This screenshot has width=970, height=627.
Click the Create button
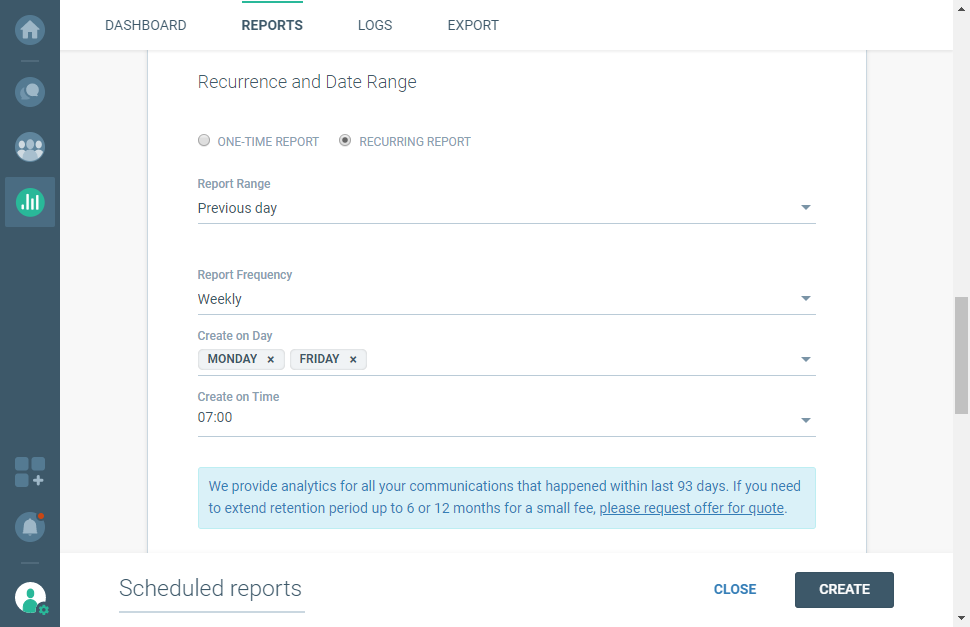coord(844,589)
